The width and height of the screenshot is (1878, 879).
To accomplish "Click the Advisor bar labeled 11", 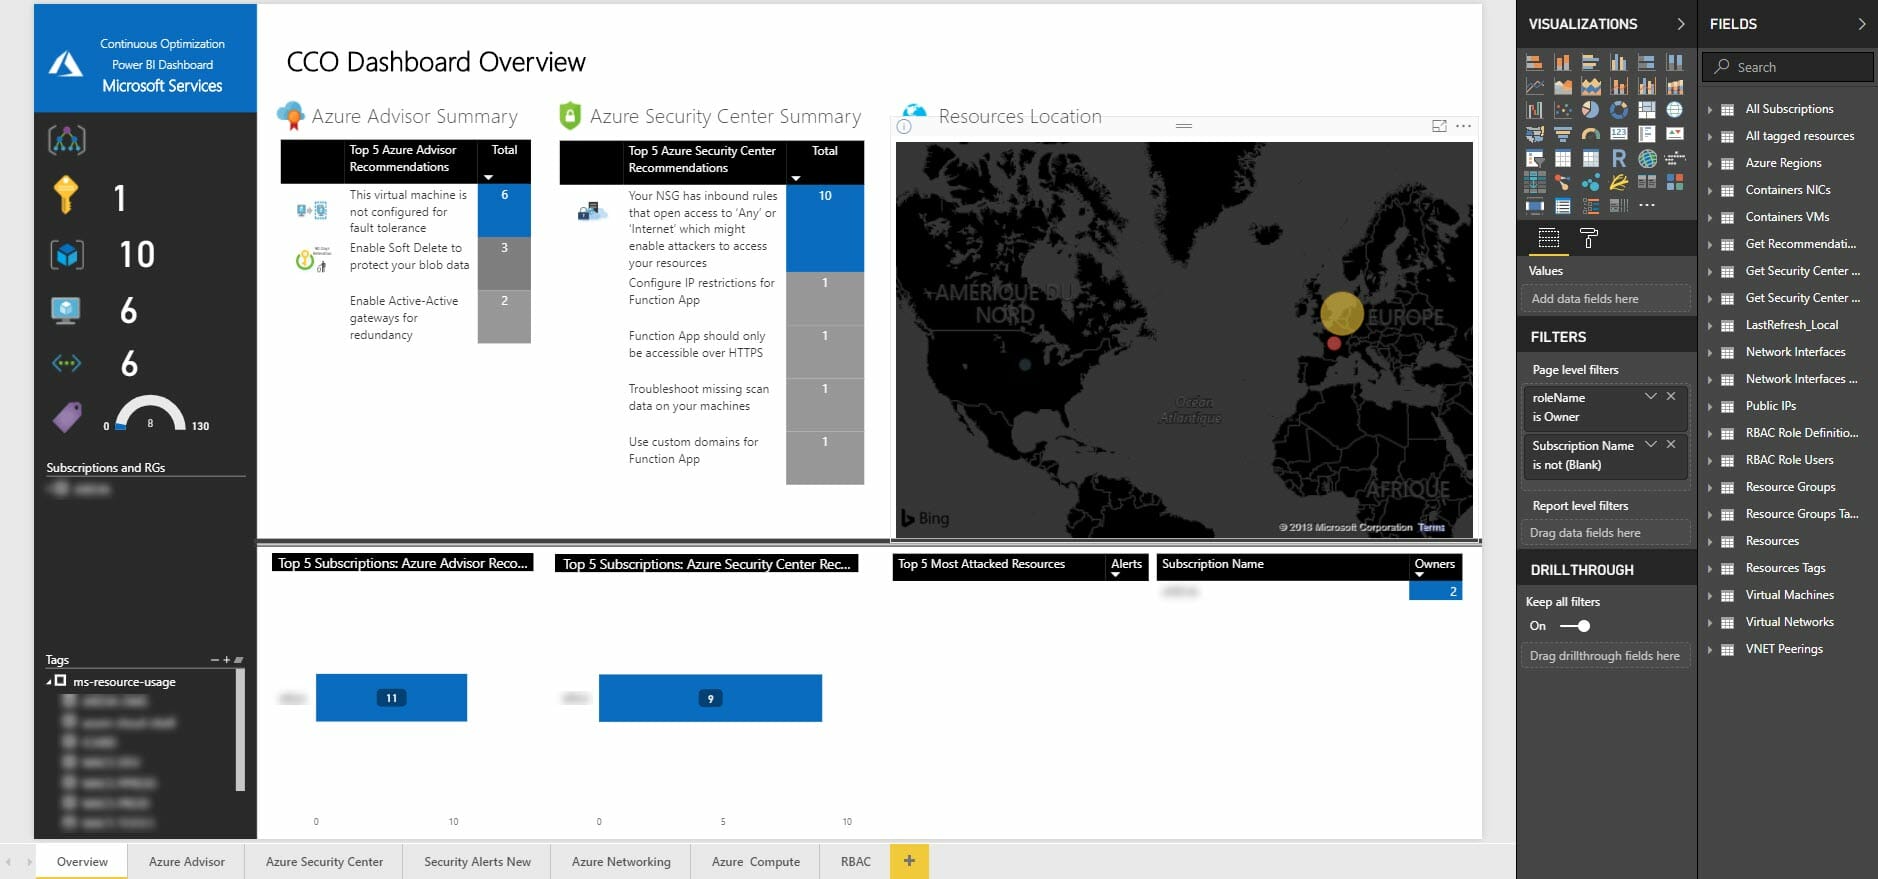I will [391, 698].
